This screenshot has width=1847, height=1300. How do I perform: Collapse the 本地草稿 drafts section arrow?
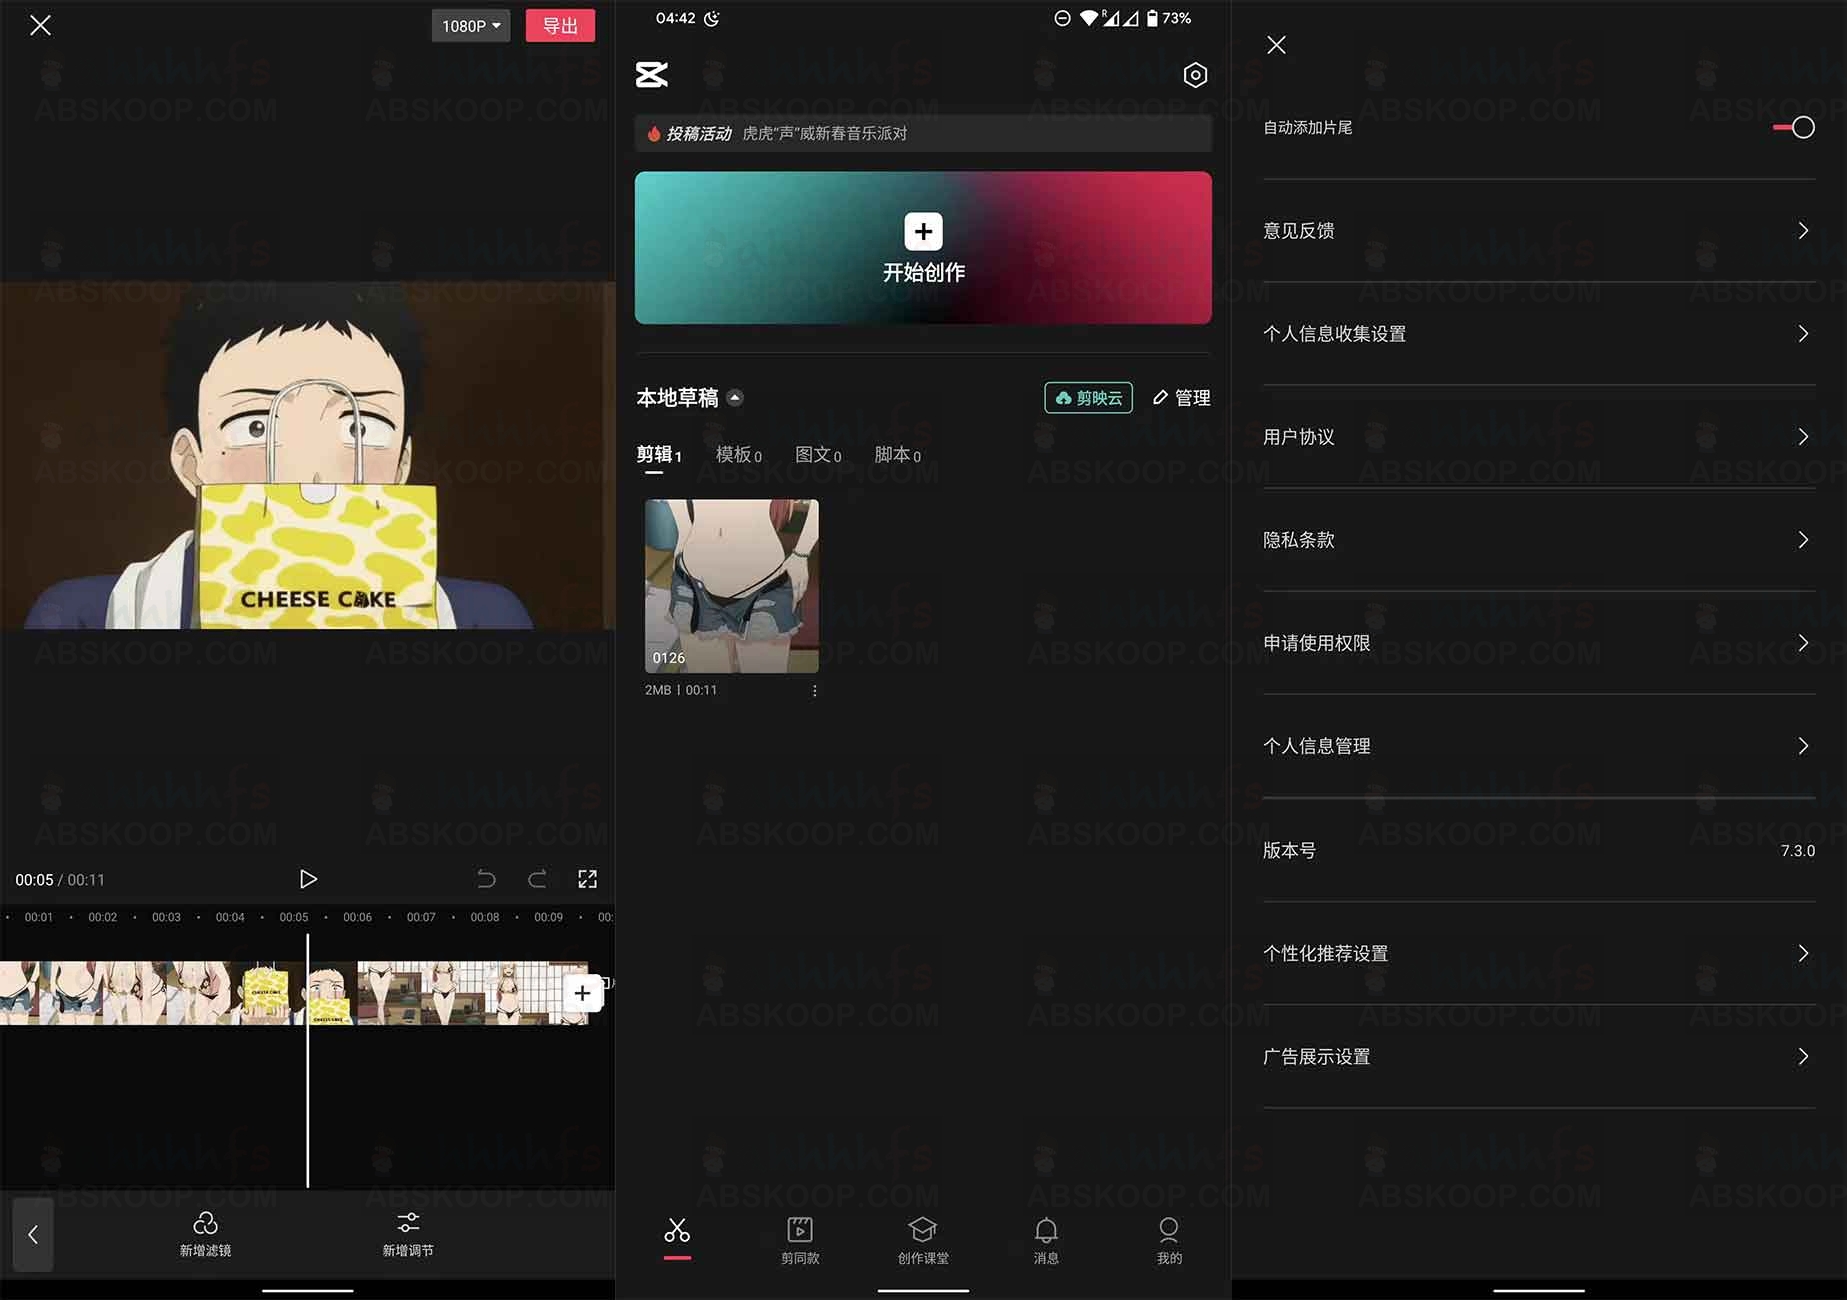[x=735, y=398]
